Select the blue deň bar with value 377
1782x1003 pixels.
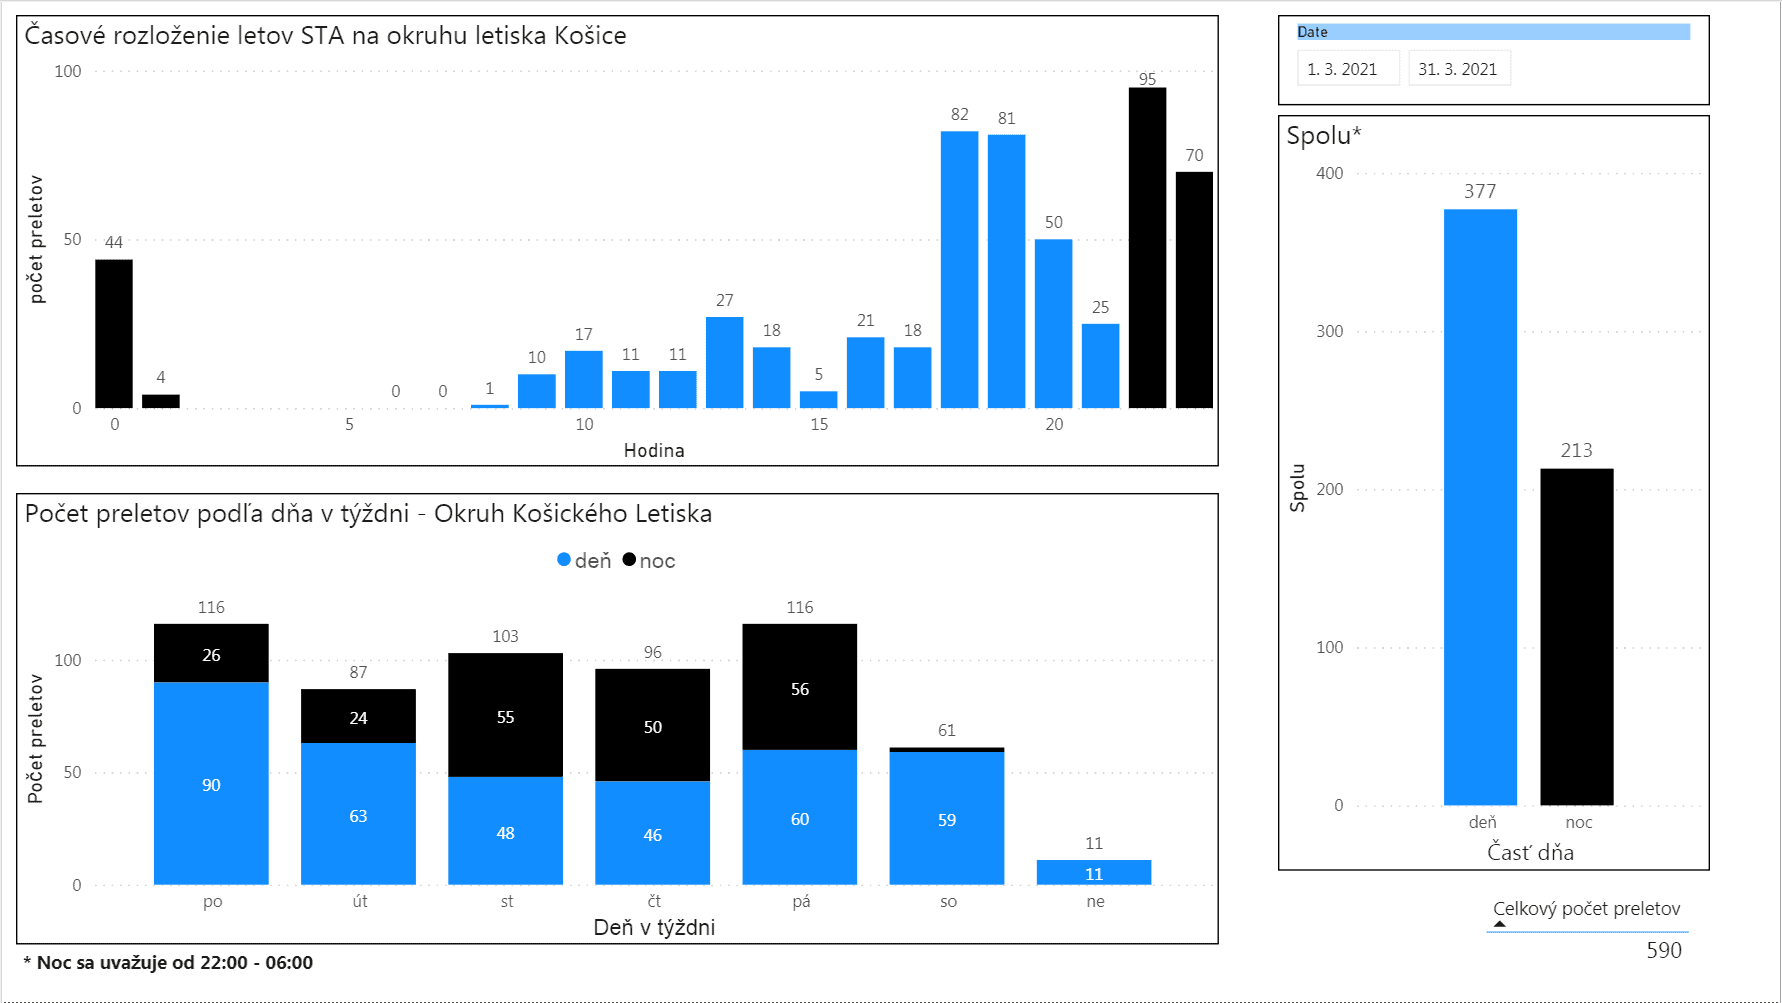tap(1480, 506)
